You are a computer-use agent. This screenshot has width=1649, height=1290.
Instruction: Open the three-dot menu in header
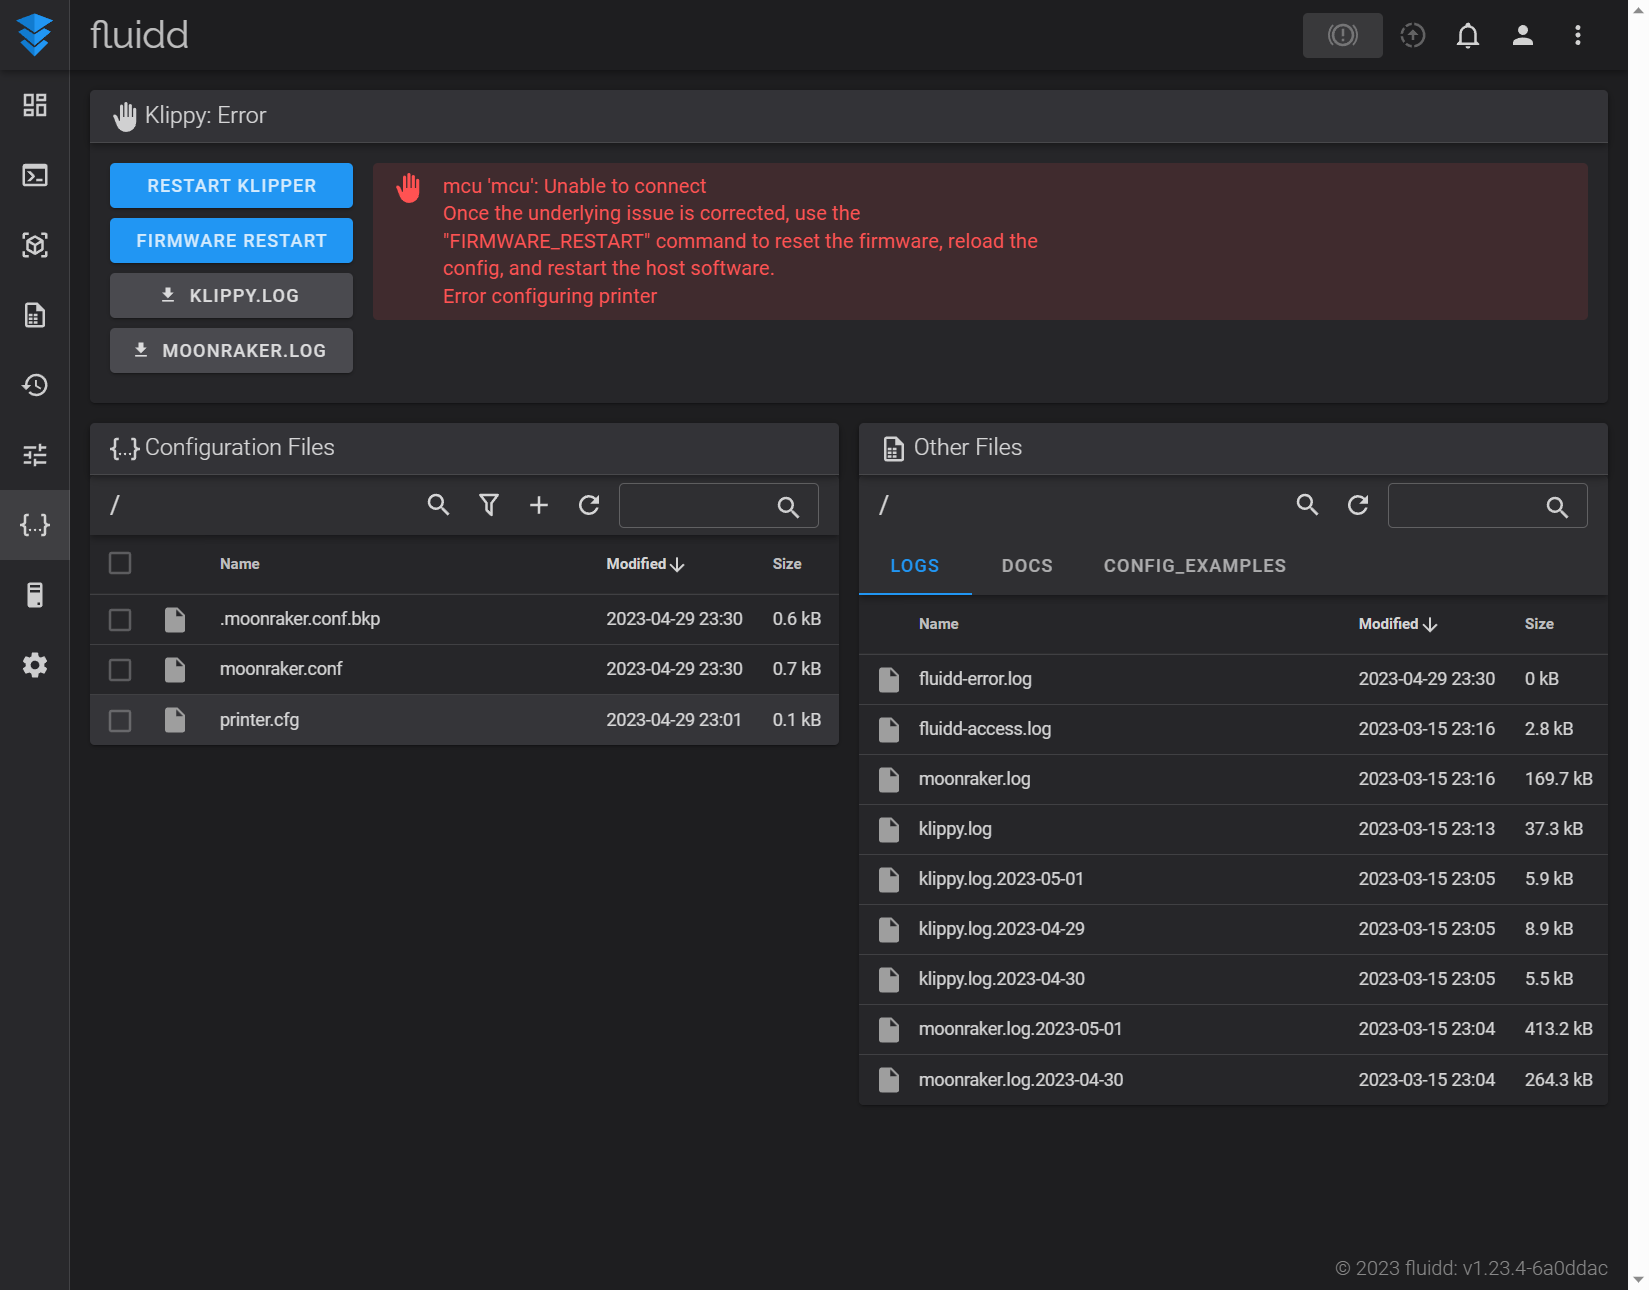coord(1577,35)
